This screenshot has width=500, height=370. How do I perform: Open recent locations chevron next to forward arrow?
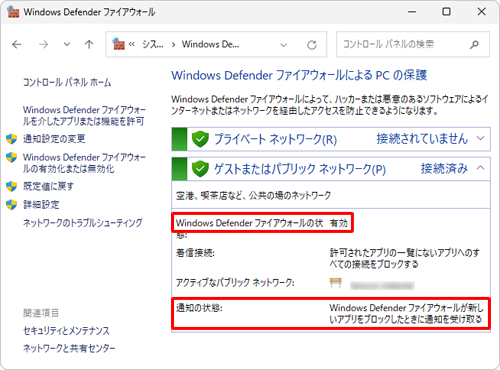(x=67, y=44)
